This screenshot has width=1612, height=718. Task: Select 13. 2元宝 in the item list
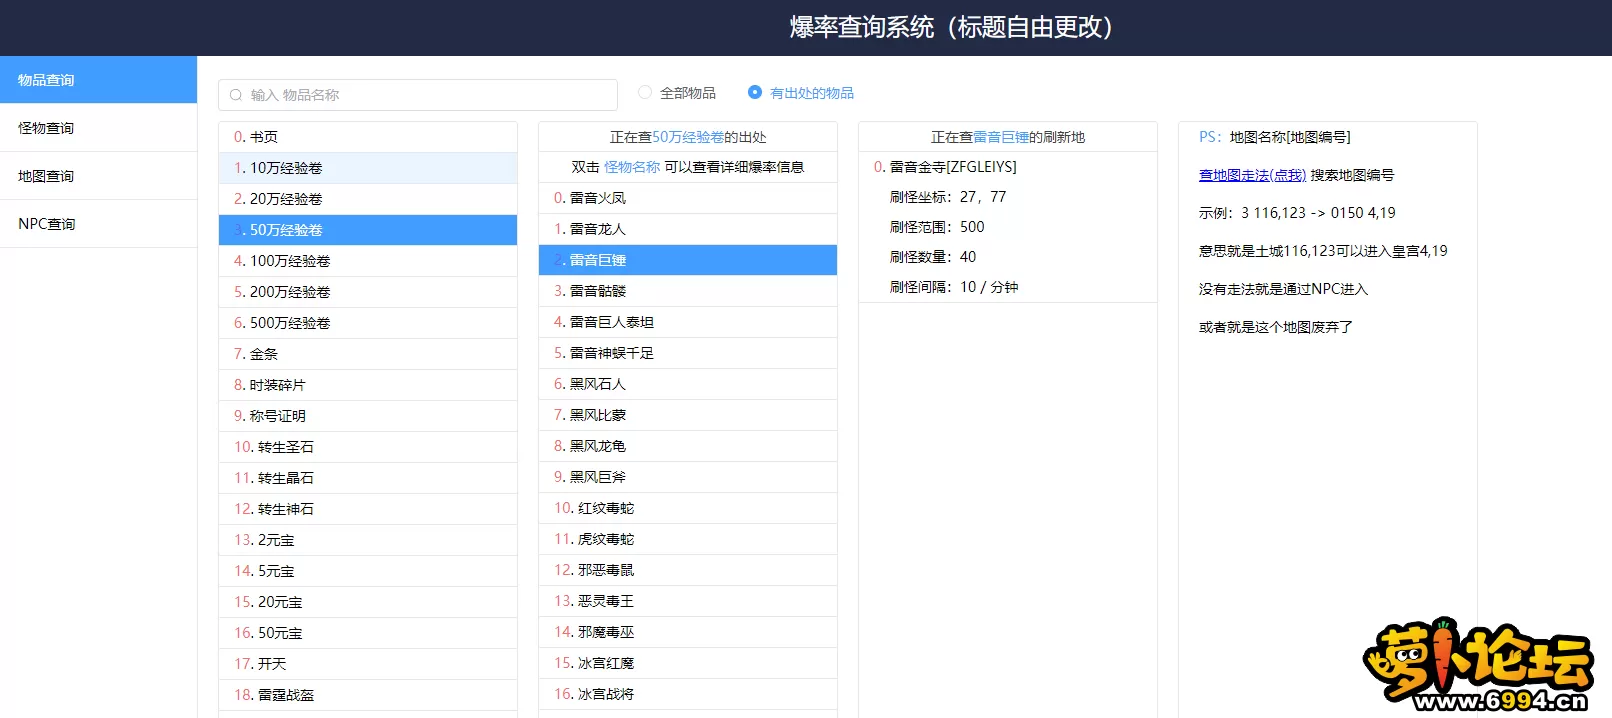[x=368, y=540]
